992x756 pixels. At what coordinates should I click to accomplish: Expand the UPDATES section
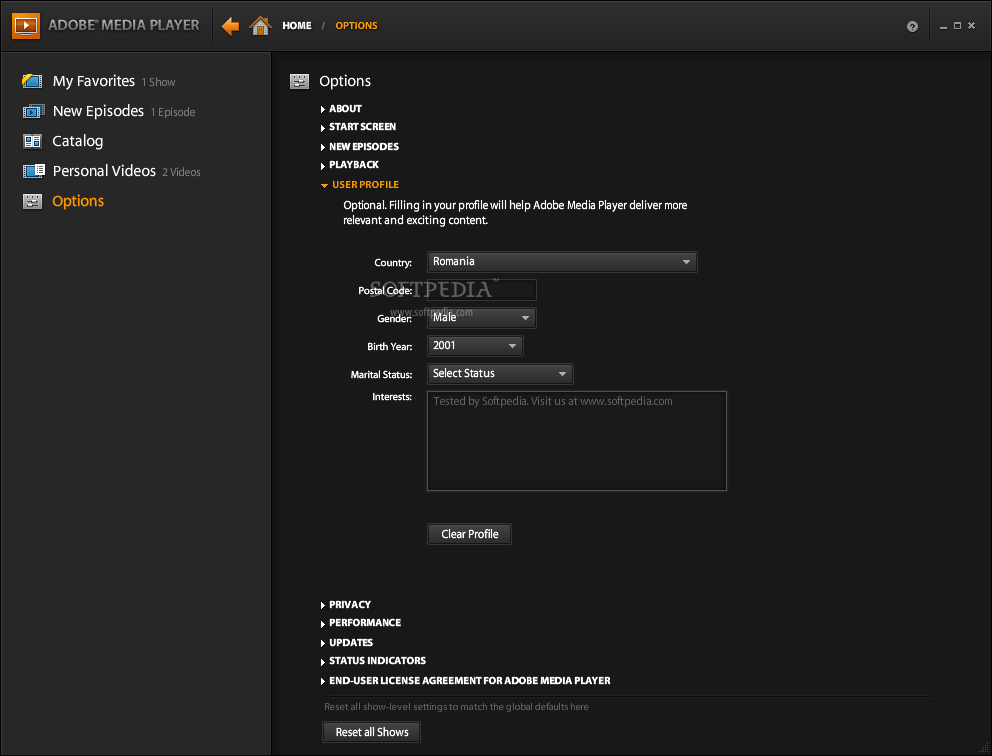click(347, 643)
